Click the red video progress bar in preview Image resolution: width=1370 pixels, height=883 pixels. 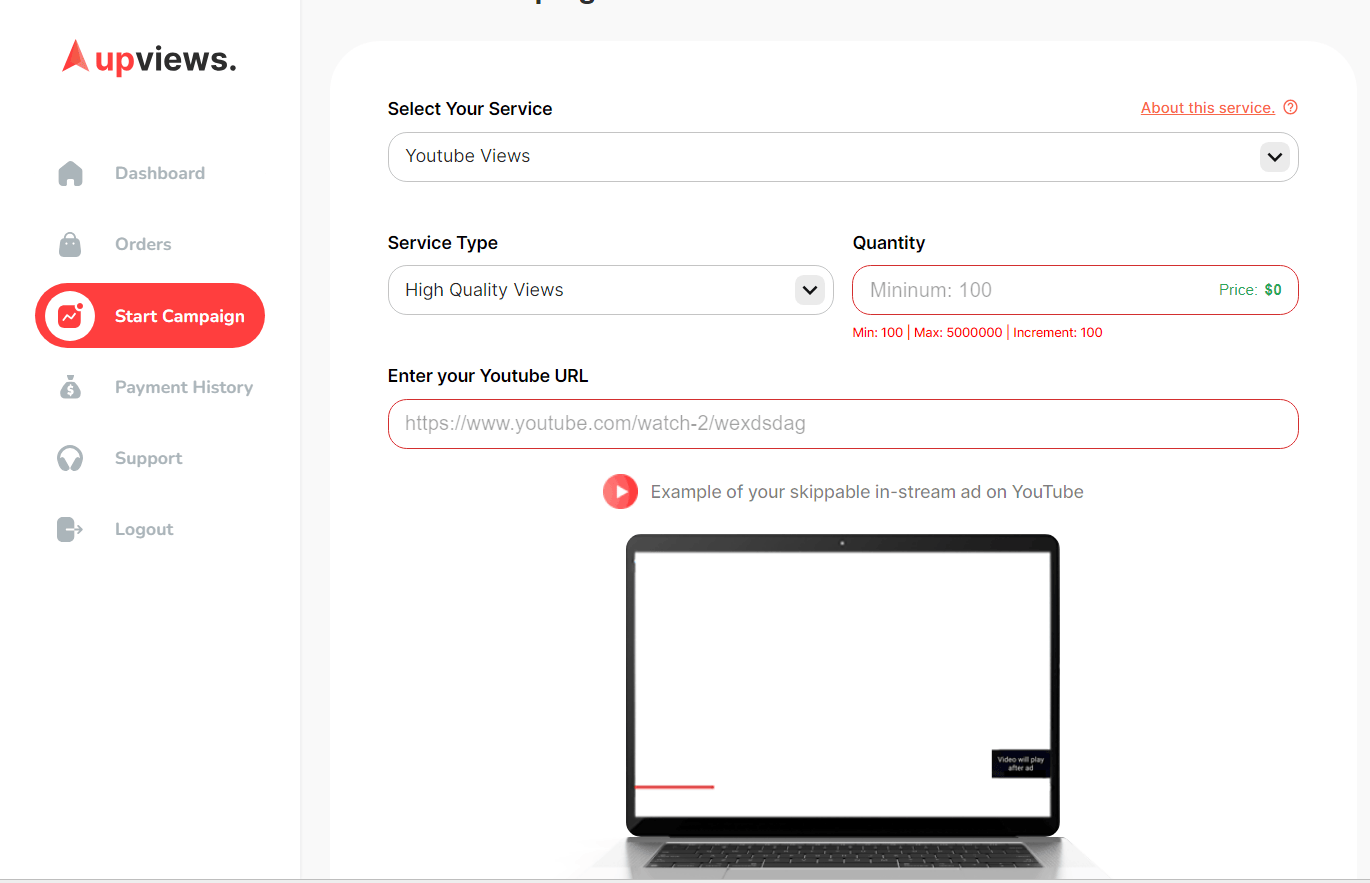click(674, 787)
